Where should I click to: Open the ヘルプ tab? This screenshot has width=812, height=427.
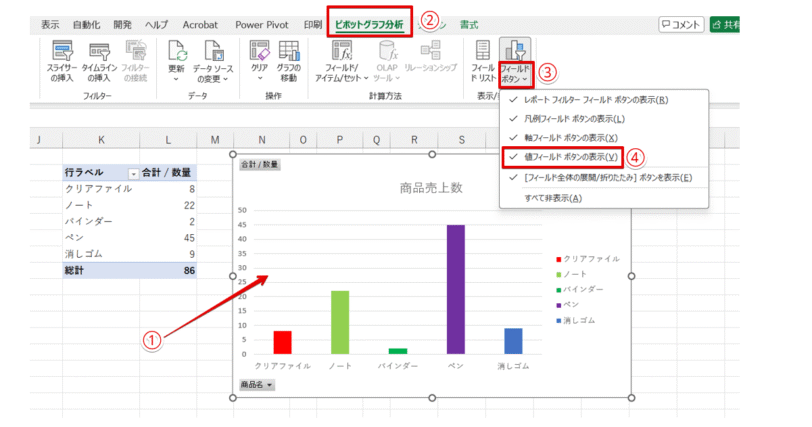pos(157,25)
